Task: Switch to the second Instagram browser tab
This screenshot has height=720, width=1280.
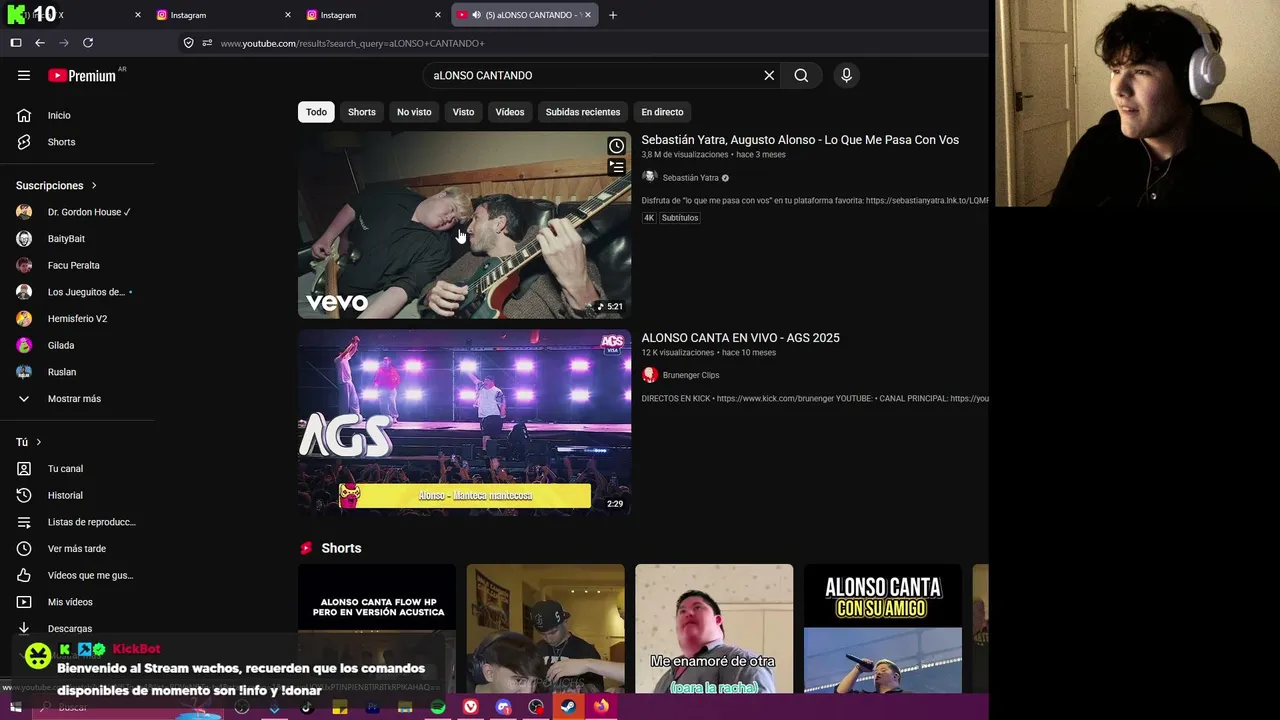Action: coord(373,15)
